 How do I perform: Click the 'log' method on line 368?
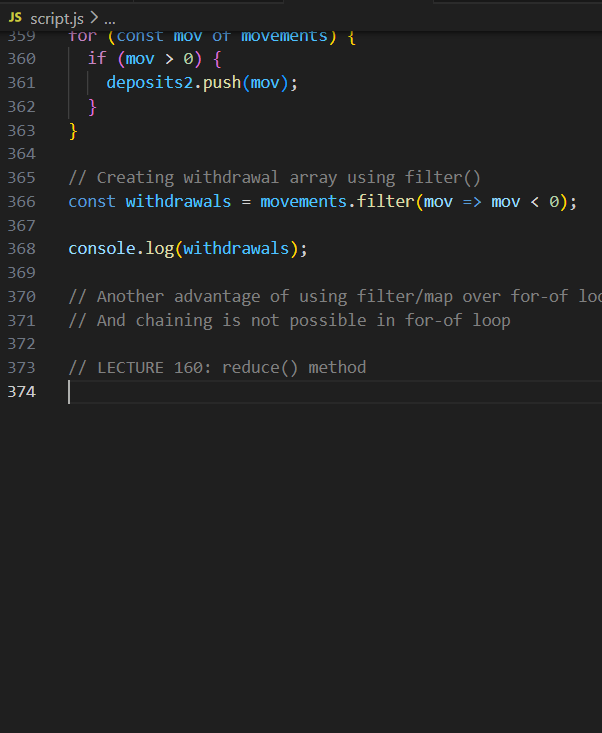point(159,249)
